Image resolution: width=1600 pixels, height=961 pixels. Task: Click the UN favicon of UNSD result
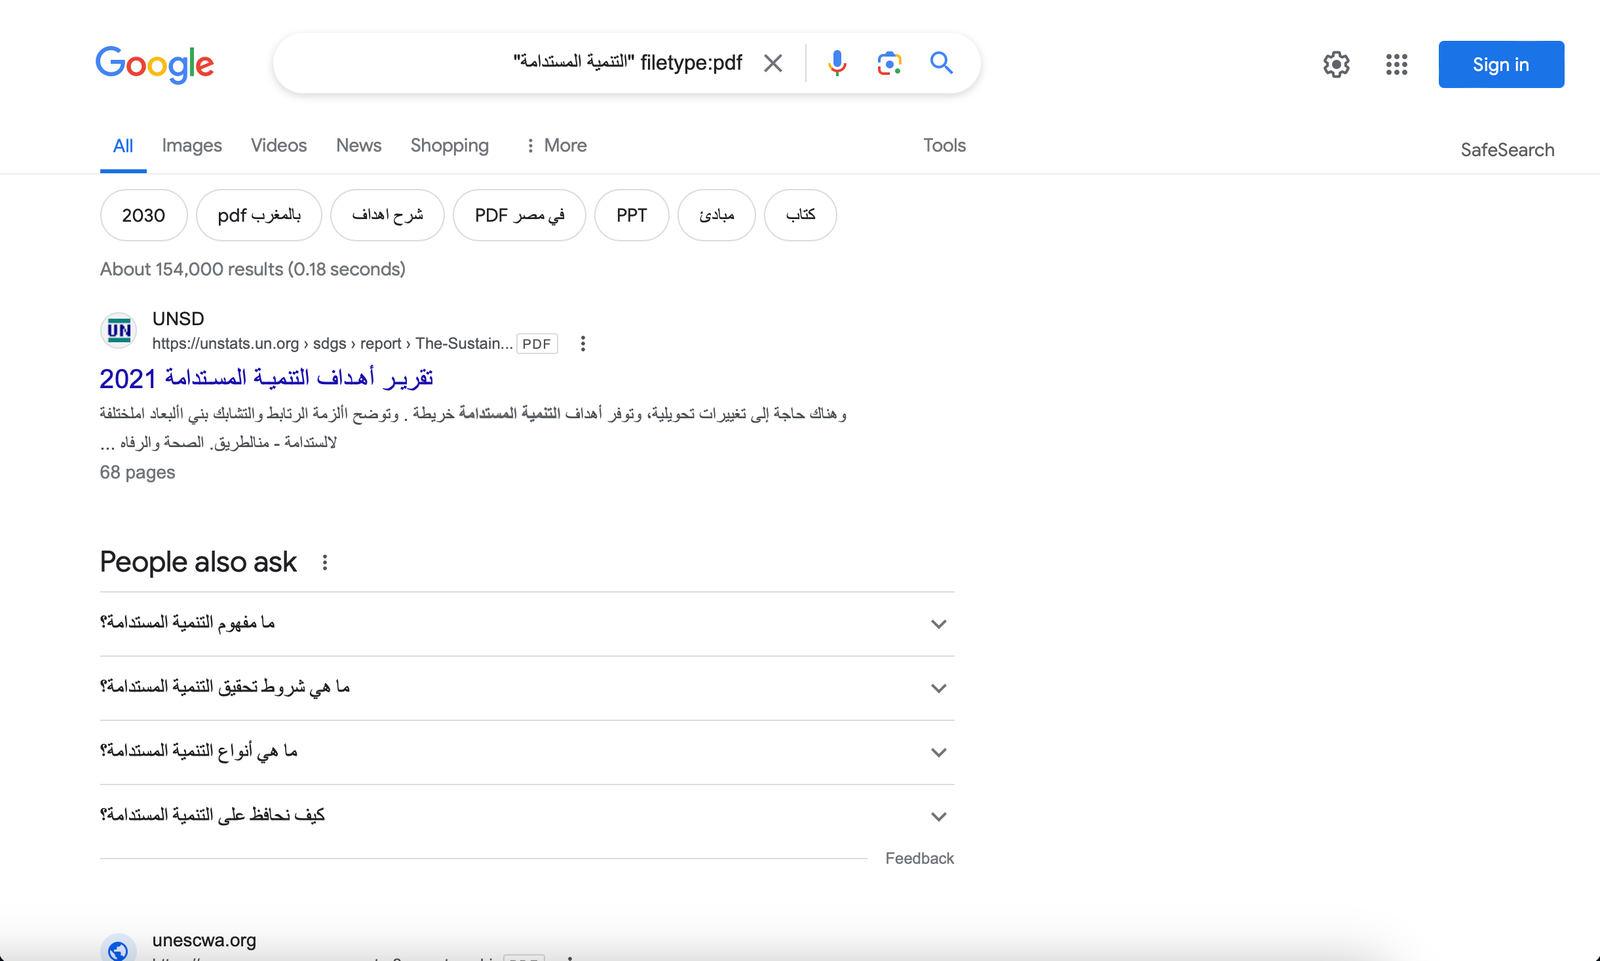point(119,330)
